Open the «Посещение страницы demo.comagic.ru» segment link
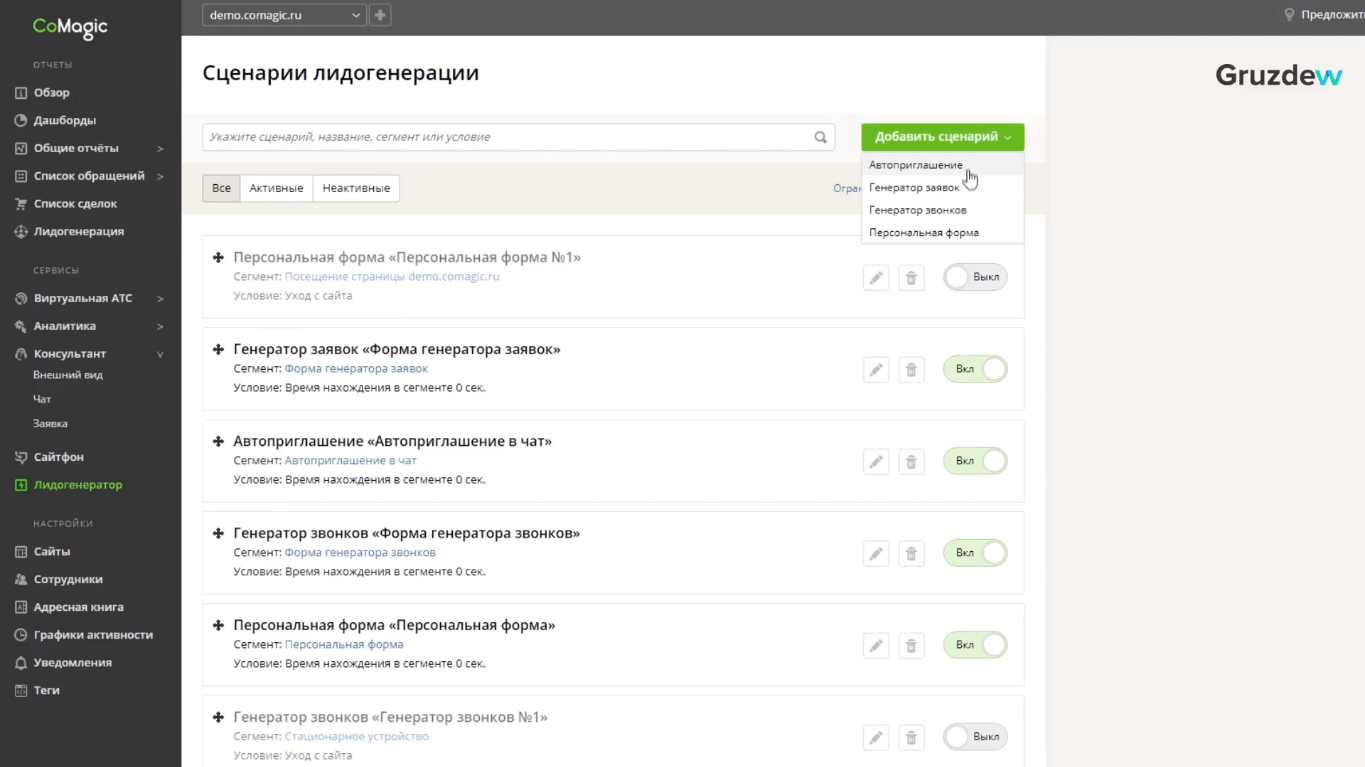 (392, 277)
